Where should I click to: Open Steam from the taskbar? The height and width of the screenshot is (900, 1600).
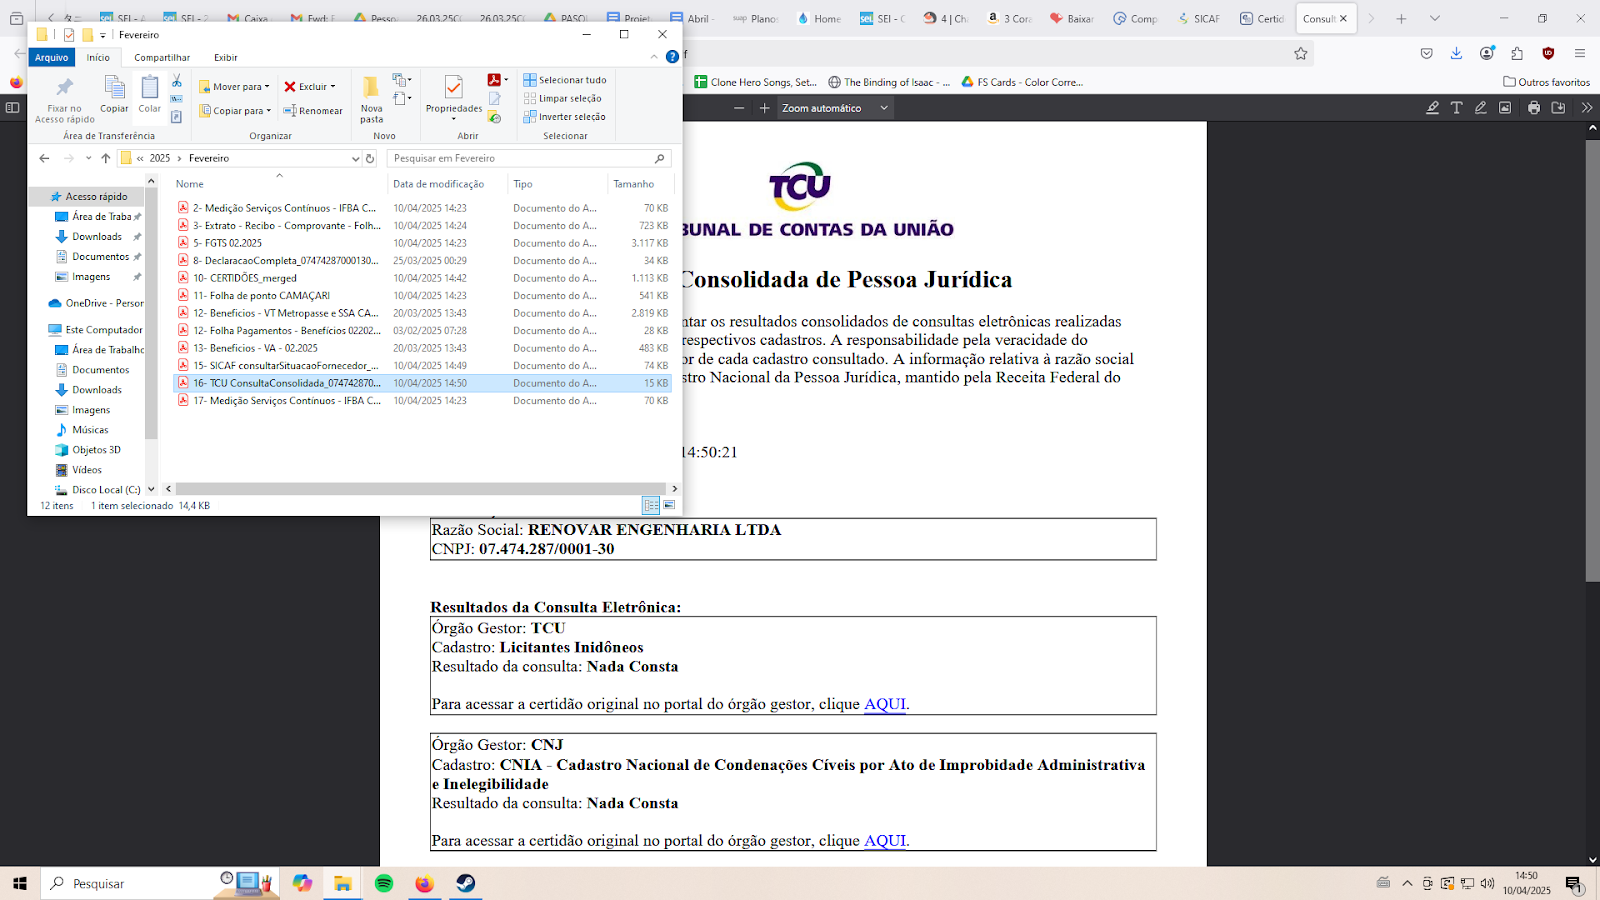point(466,883)
